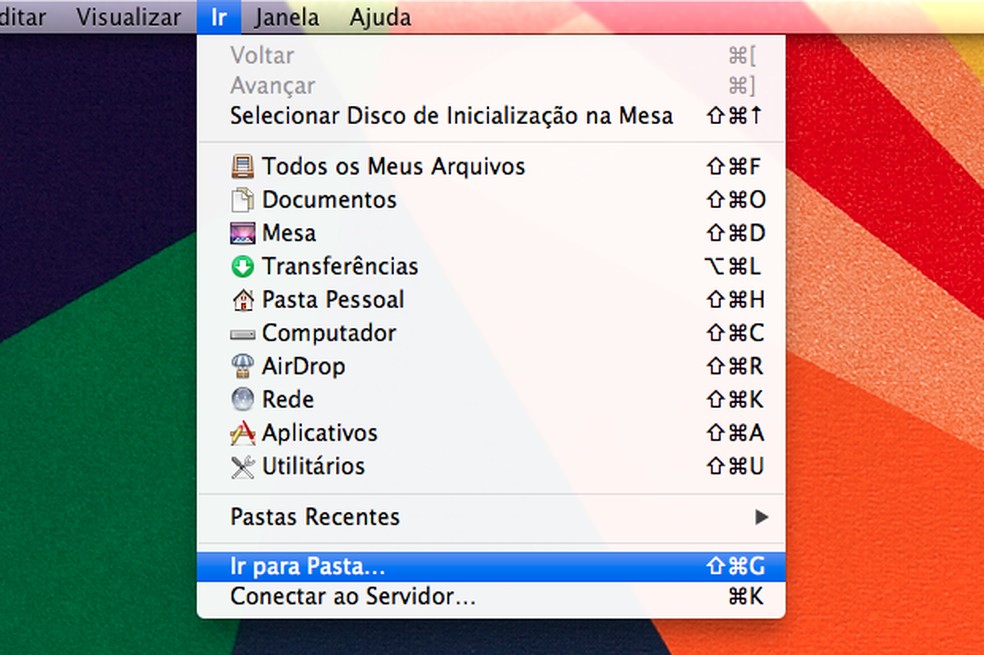This screenshot has width=984, height=655.
Task: Select the Utilitários label
Action: (x=314, y=466)
